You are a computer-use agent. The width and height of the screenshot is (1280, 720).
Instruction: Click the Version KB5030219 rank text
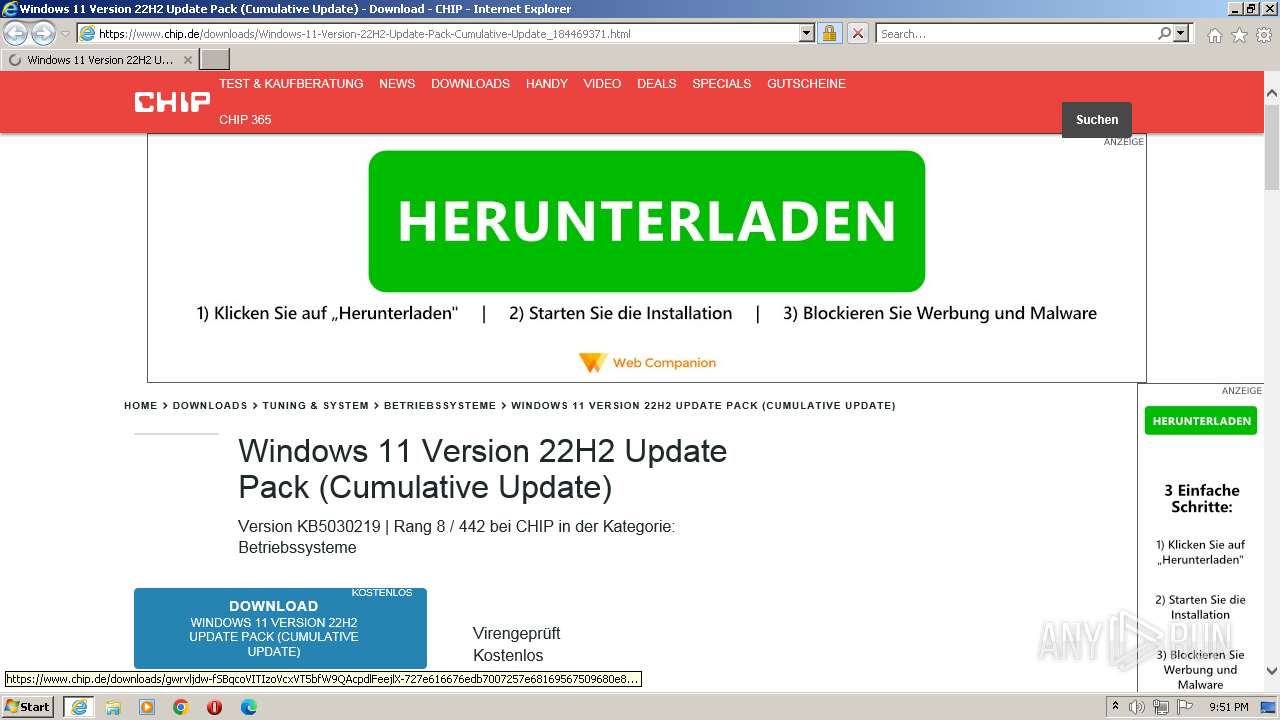click(456, 536)
